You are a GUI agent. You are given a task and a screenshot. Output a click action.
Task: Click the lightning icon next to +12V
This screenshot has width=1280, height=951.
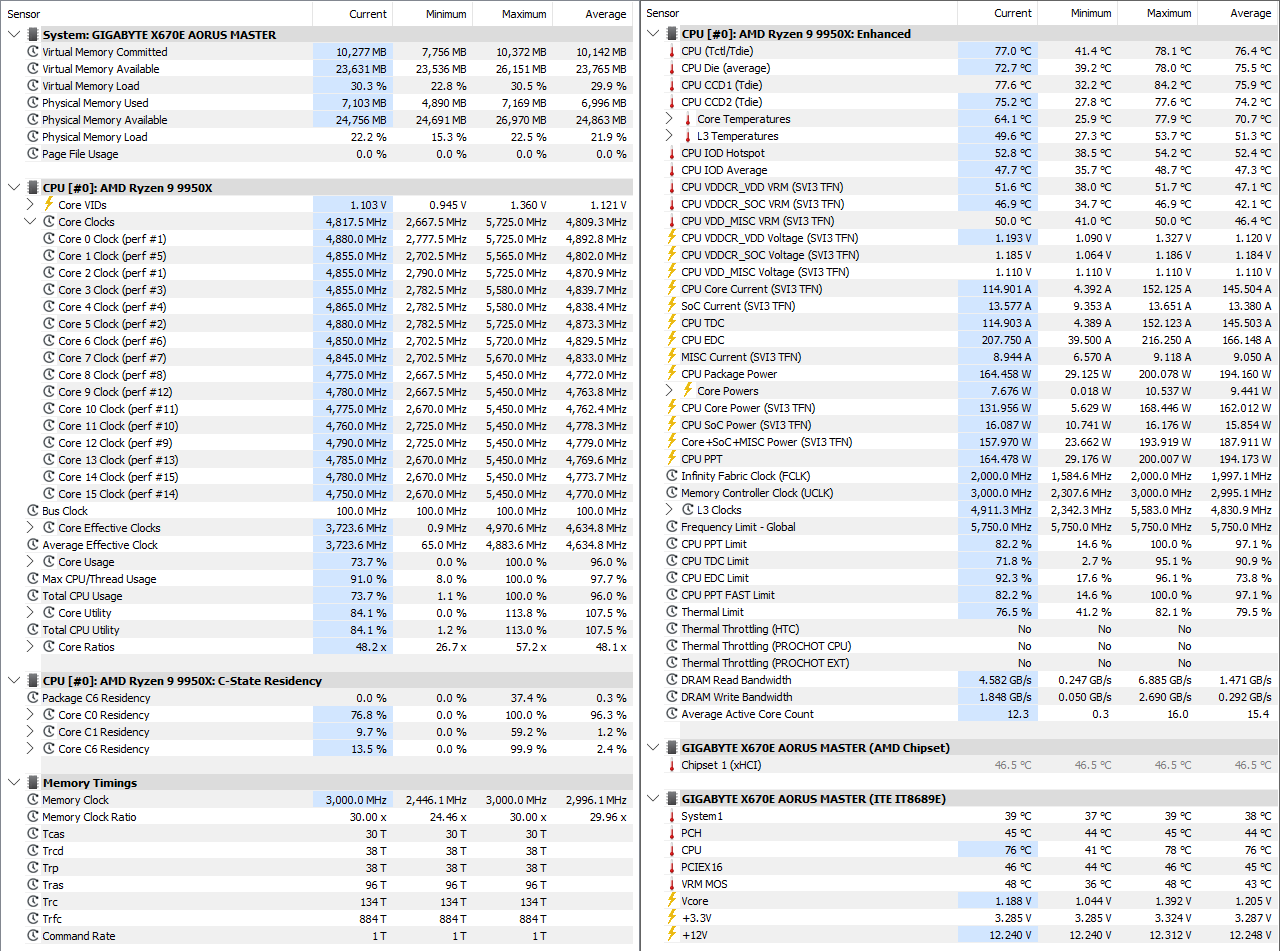pyautogui.click(x=672, y=935)
